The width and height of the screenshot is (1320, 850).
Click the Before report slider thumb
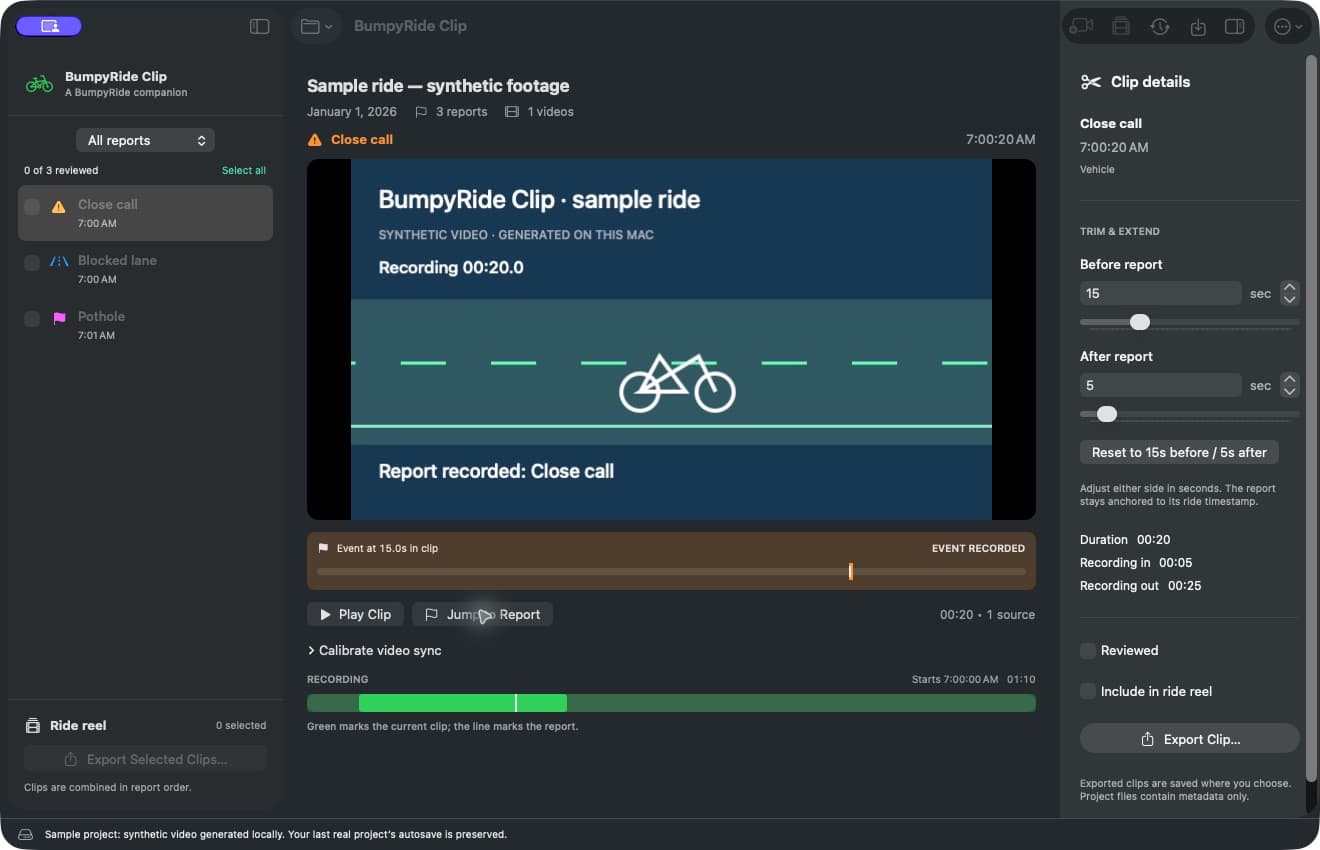click(x=1140, y=322)
